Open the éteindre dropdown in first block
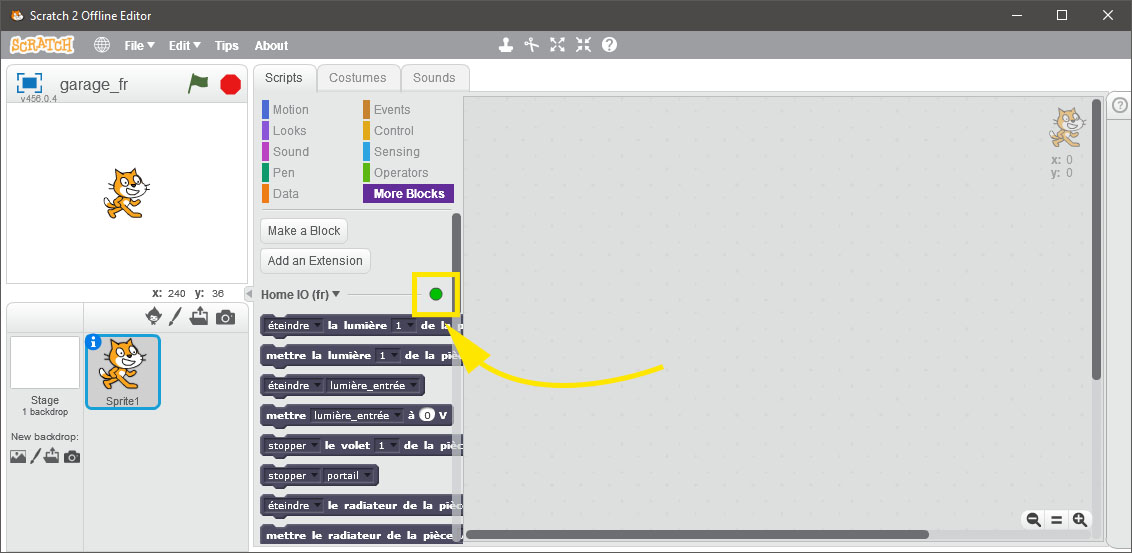 point(293,326)
